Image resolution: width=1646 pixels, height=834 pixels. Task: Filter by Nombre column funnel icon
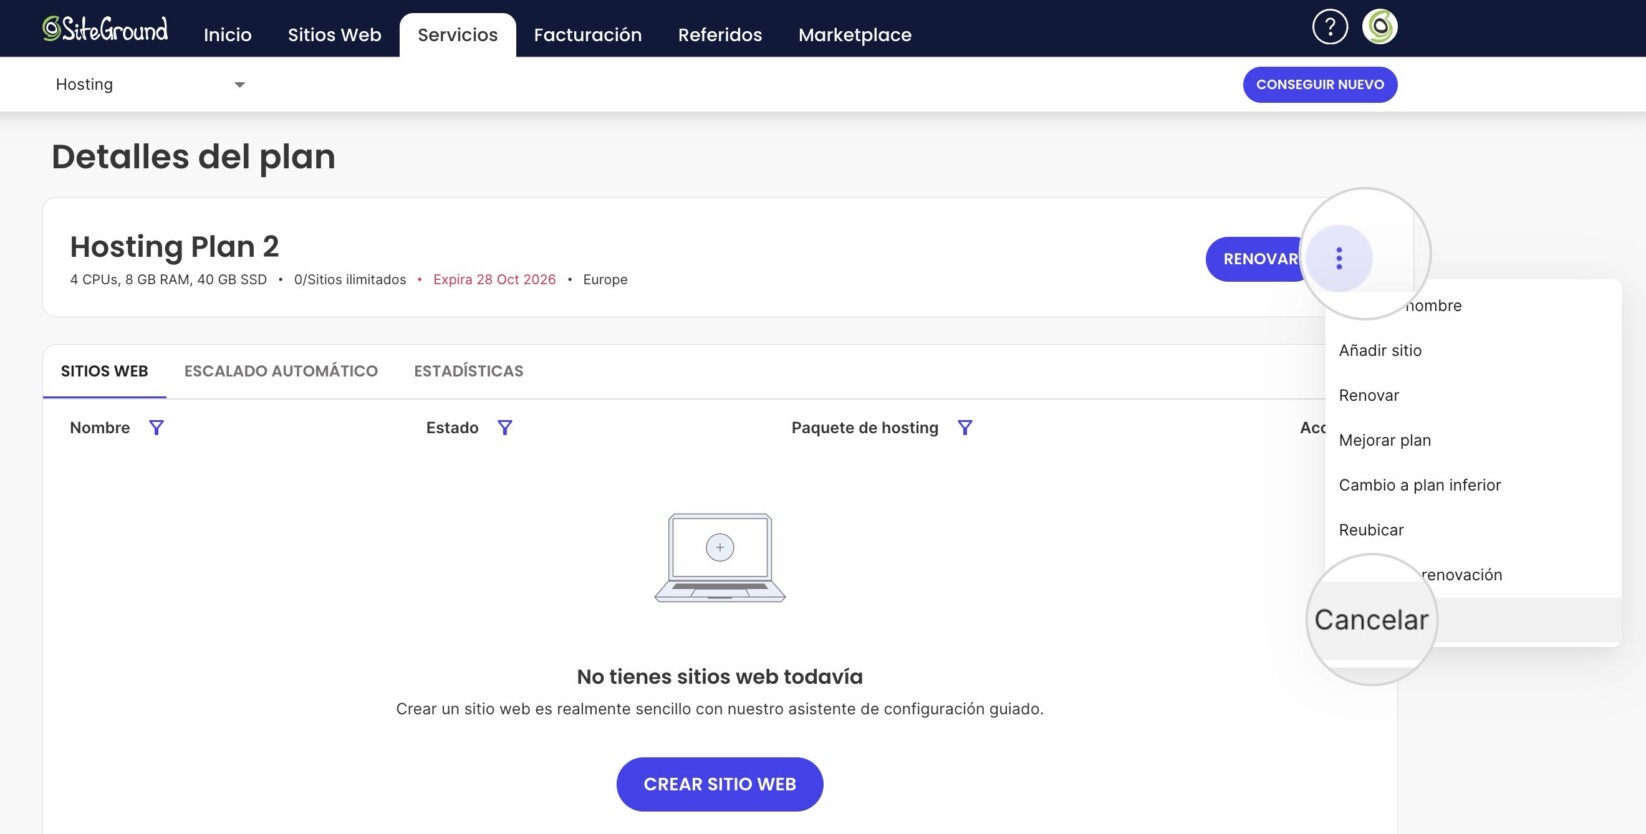[156, 428]
